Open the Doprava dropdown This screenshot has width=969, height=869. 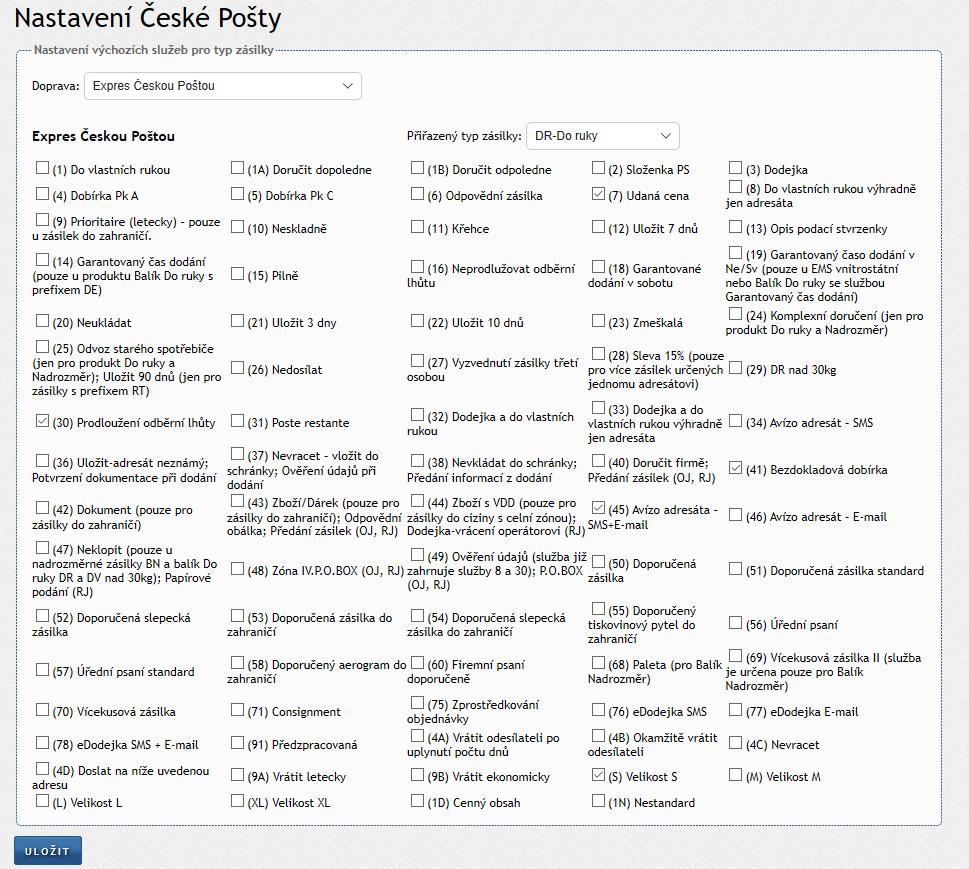[222, 86]
